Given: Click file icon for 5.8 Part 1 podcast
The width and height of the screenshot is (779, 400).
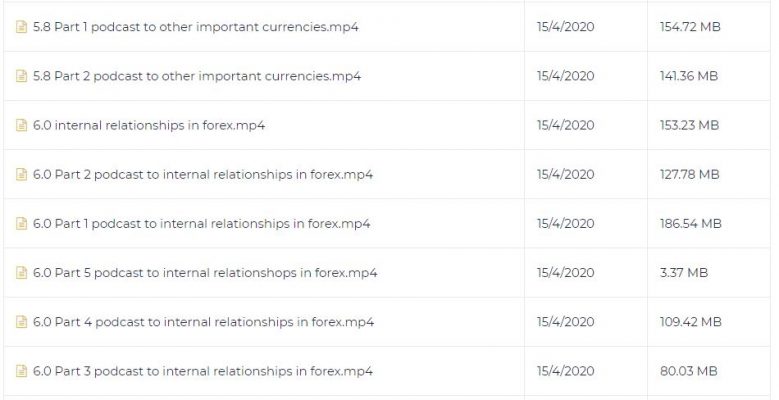Looking at the screenshot, I should point(21,27).
